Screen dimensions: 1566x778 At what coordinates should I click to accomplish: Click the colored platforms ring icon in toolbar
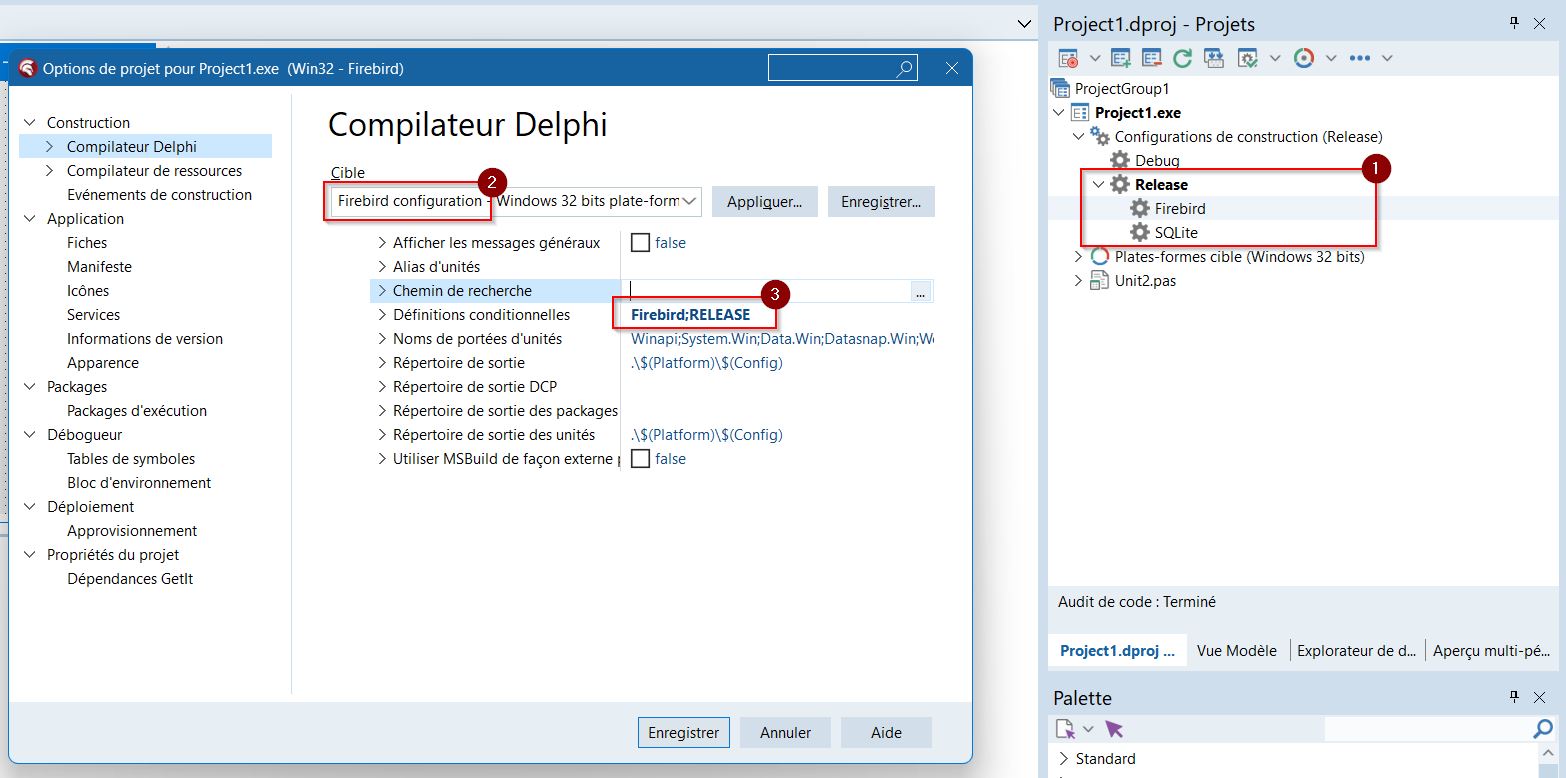1303,58
